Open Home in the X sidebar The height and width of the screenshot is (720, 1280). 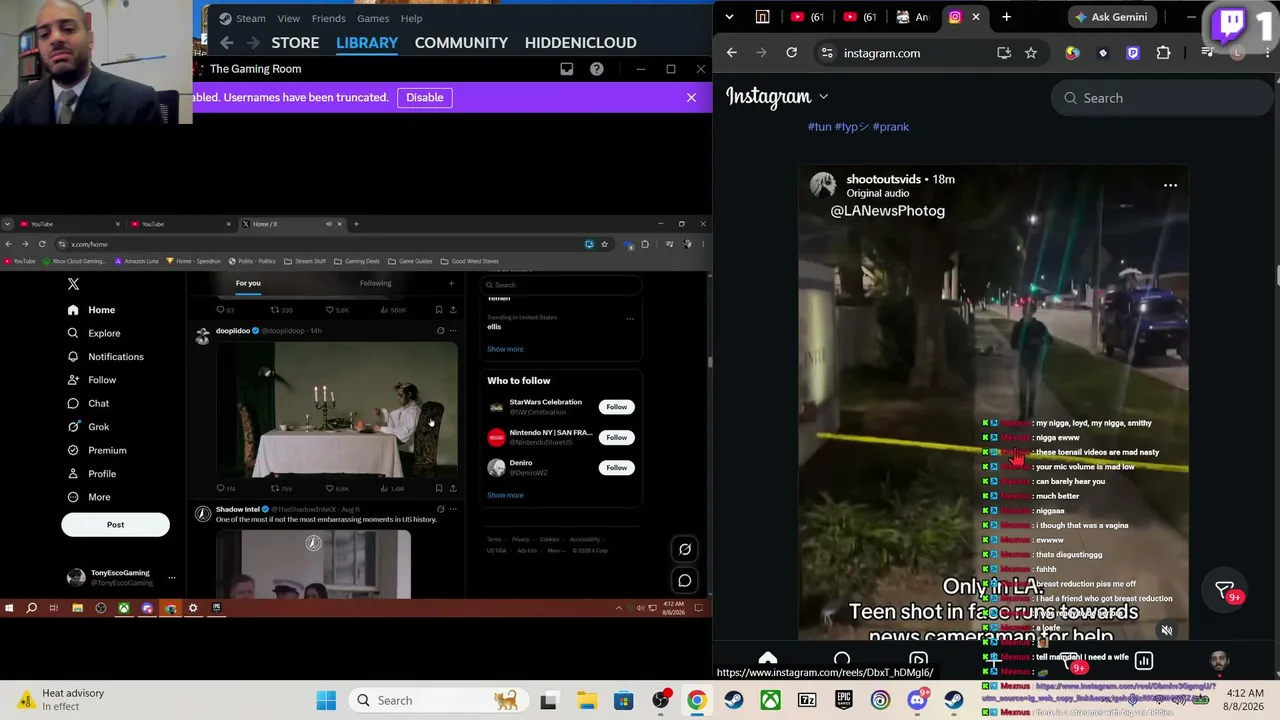point(91,310)
